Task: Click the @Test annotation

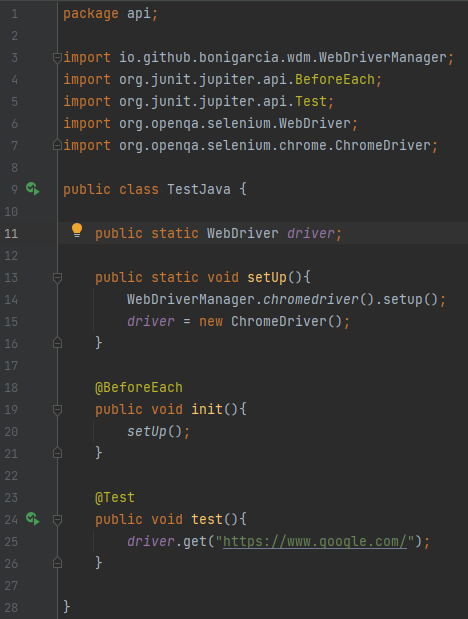Action: pos(115,497)
